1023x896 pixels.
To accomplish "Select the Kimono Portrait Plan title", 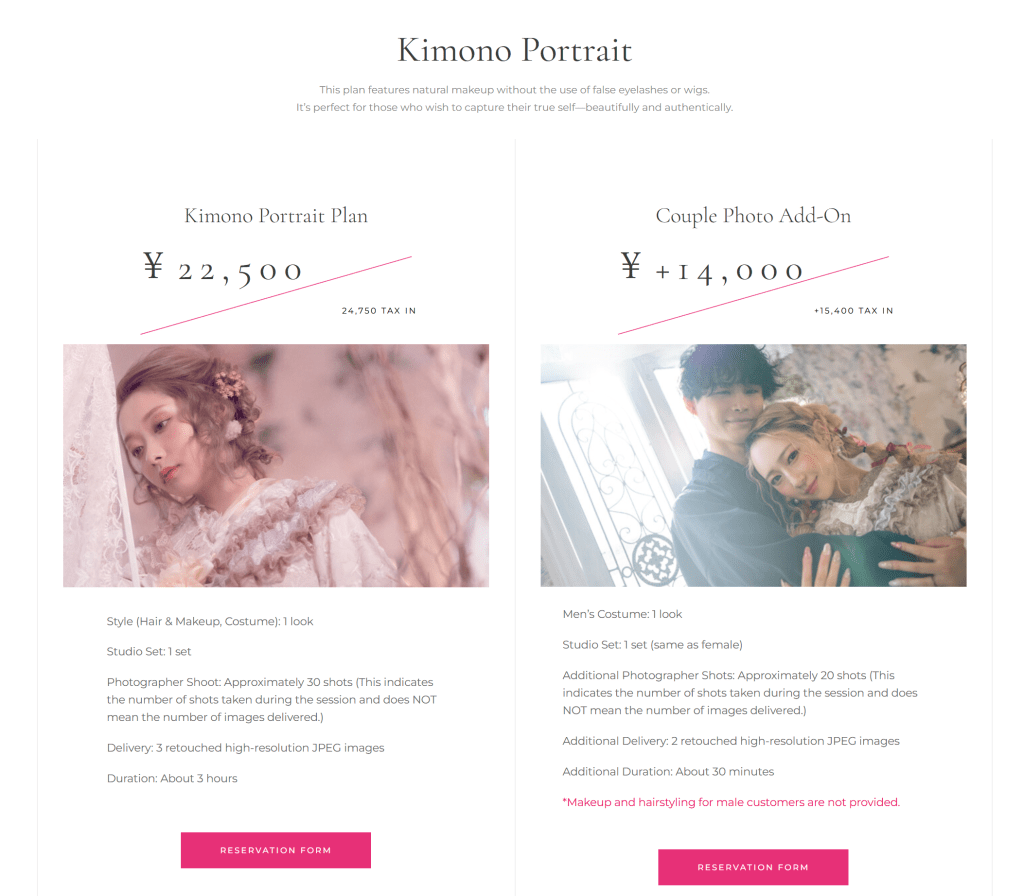I will [x=275, y=215].
